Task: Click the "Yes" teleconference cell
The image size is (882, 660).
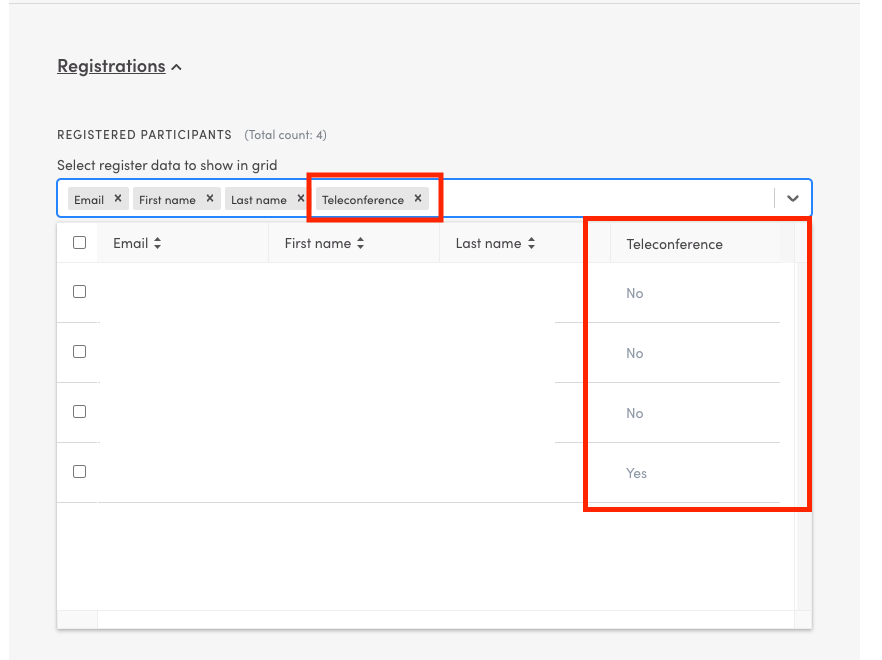Action: 637,473
